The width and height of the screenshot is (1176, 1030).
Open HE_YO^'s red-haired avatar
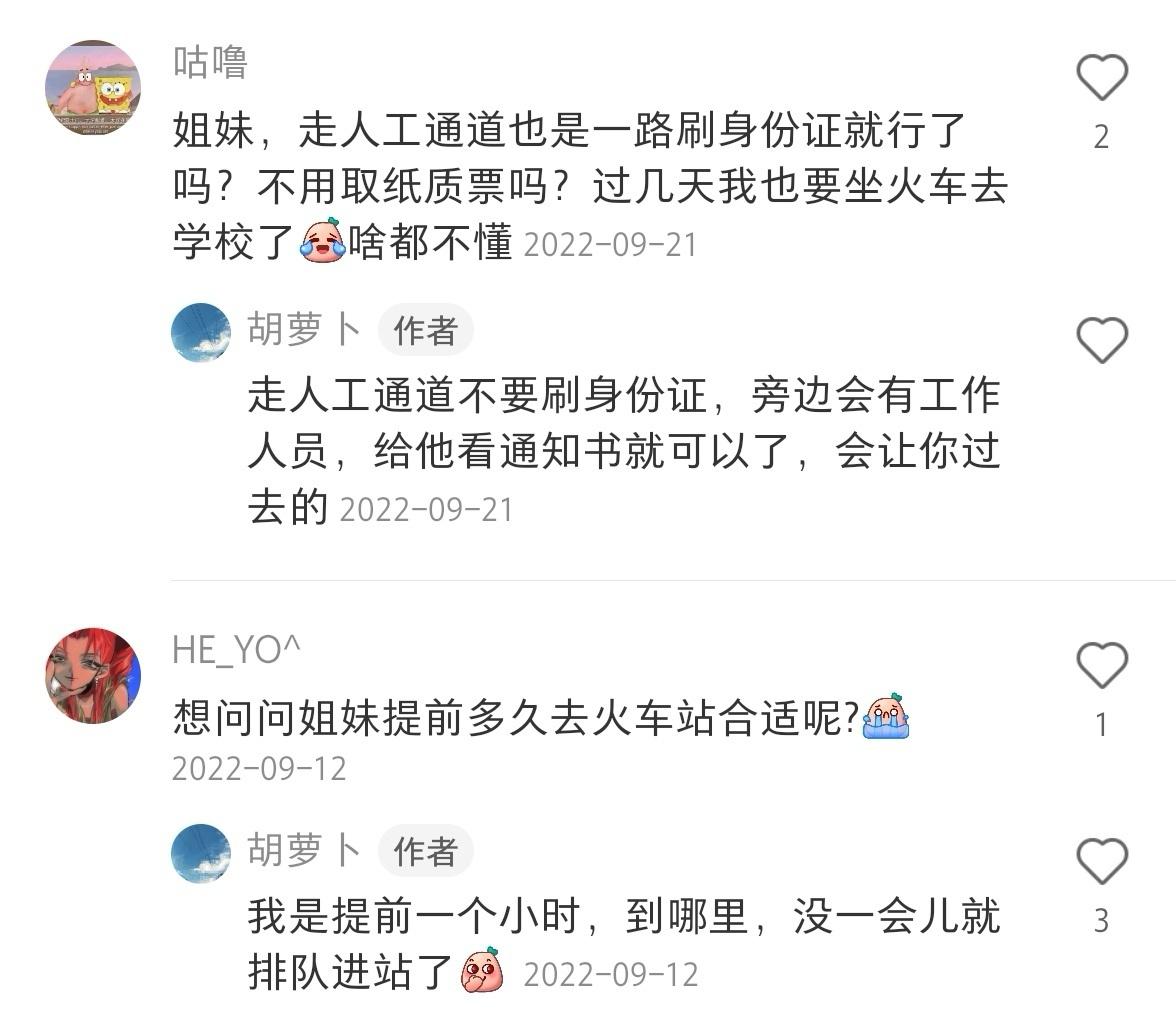click(x=93, y=675)
